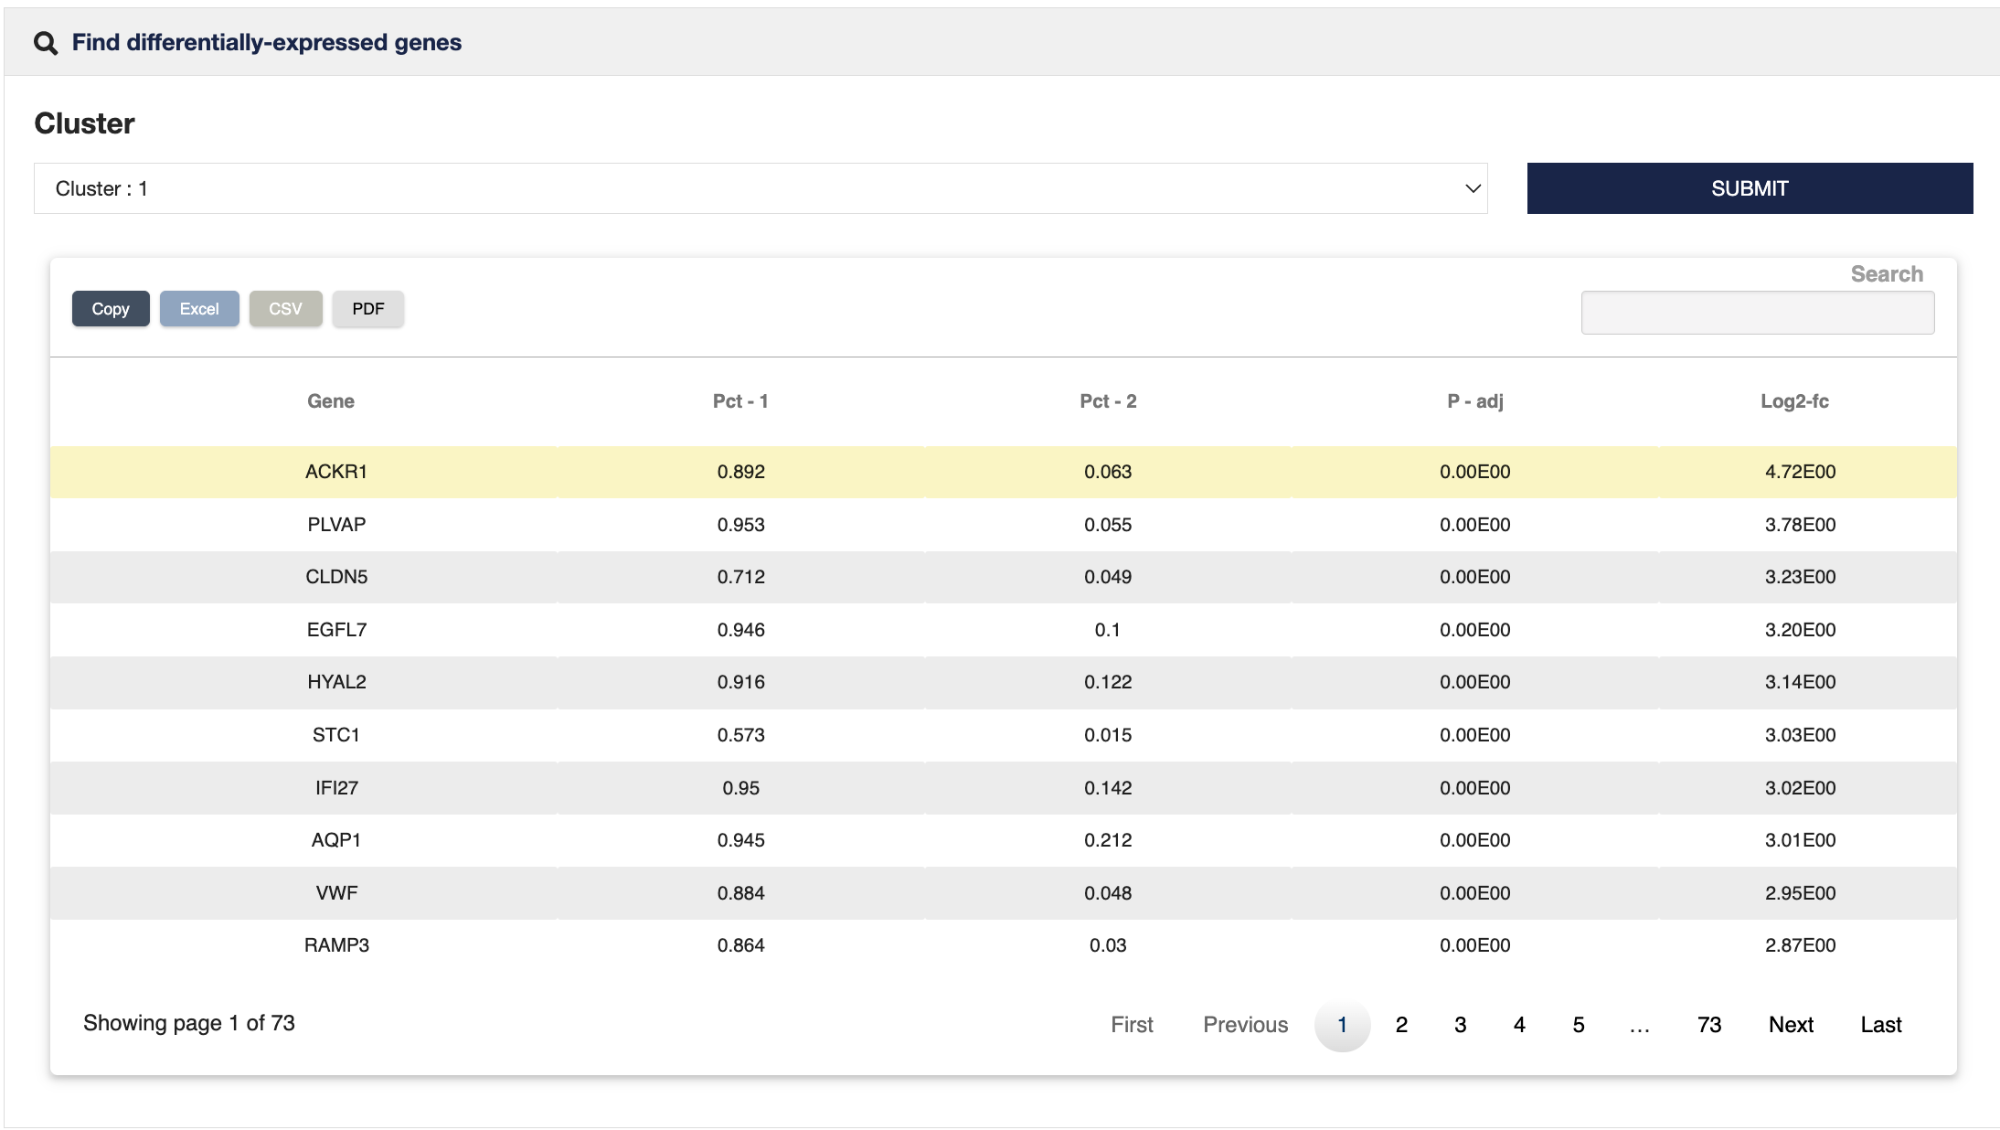Screen dimensions: 2000x1130
Task: Click Pct-1 value 0.953 for PLVAP
Action: pyautogui.click(x=741, y=525)
